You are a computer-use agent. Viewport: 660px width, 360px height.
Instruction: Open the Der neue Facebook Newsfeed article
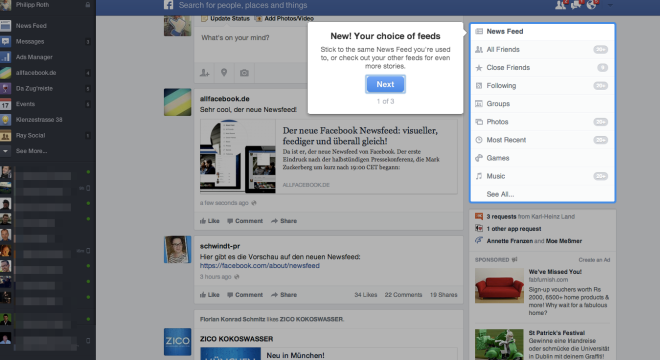click(360, 136)
